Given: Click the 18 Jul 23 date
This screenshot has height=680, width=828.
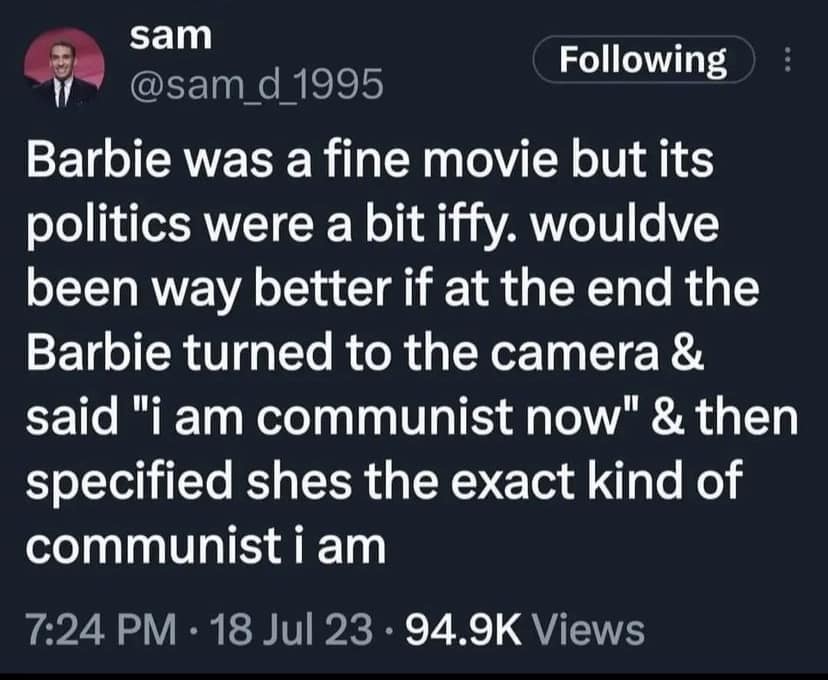Looking at the screenshot, I should pos(291,630).
